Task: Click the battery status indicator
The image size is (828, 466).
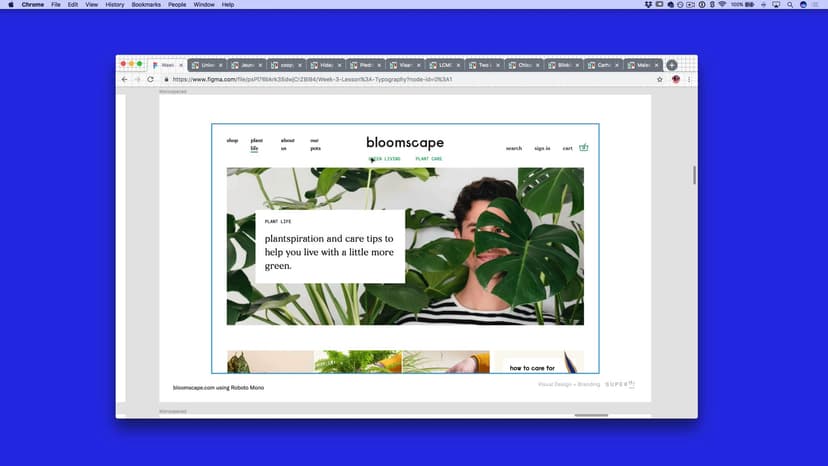Action: 743,4
